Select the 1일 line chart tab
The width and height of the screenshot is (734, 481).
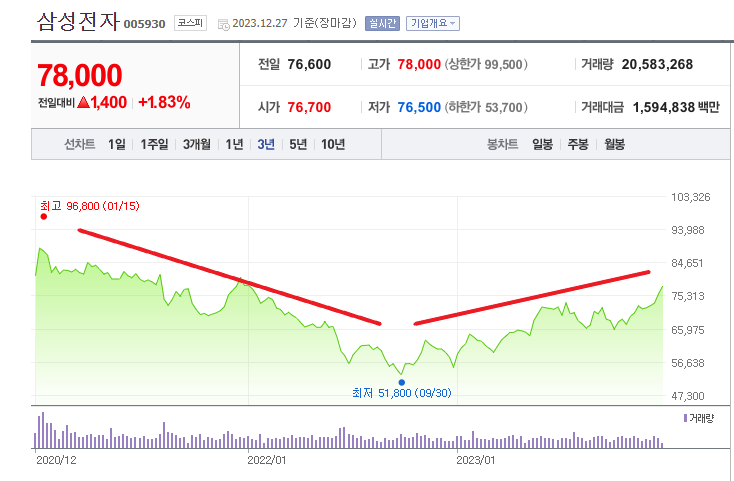[117, 144]
